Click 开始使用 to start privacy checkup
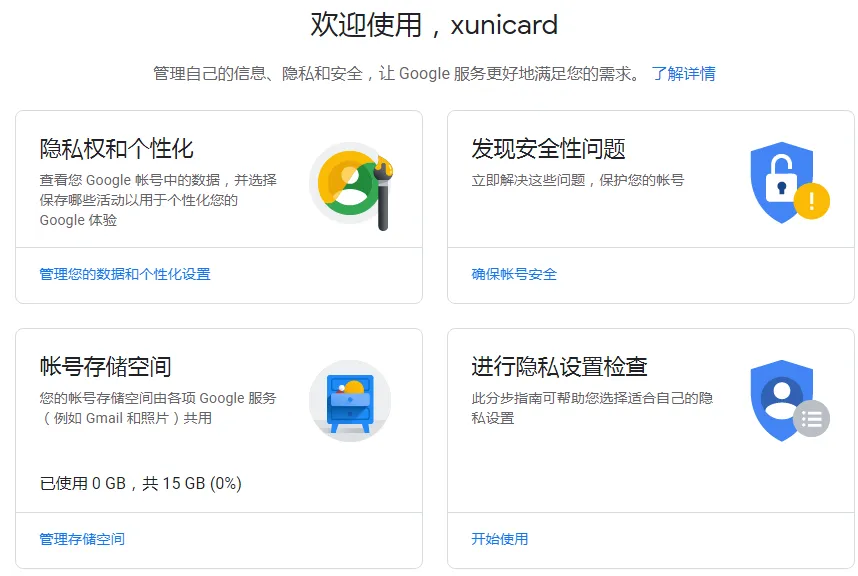The height and width of the screenshot is (576, 858). 500,539
